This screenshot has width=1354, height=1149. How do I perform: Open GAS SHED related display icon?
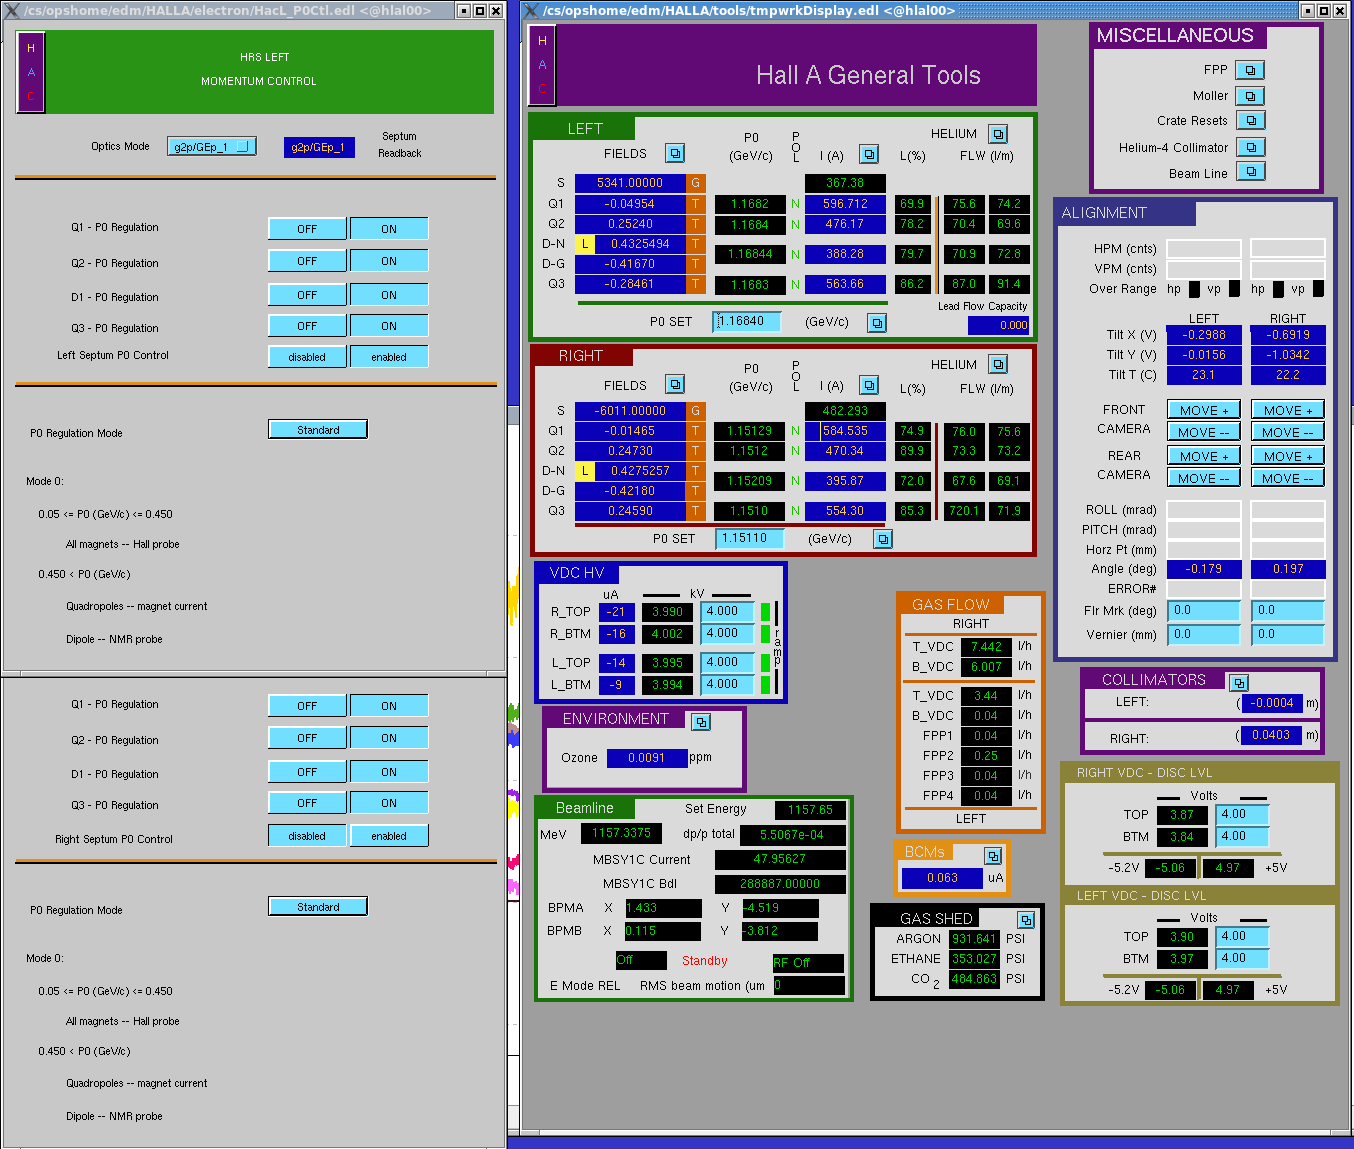point(1025,919)
